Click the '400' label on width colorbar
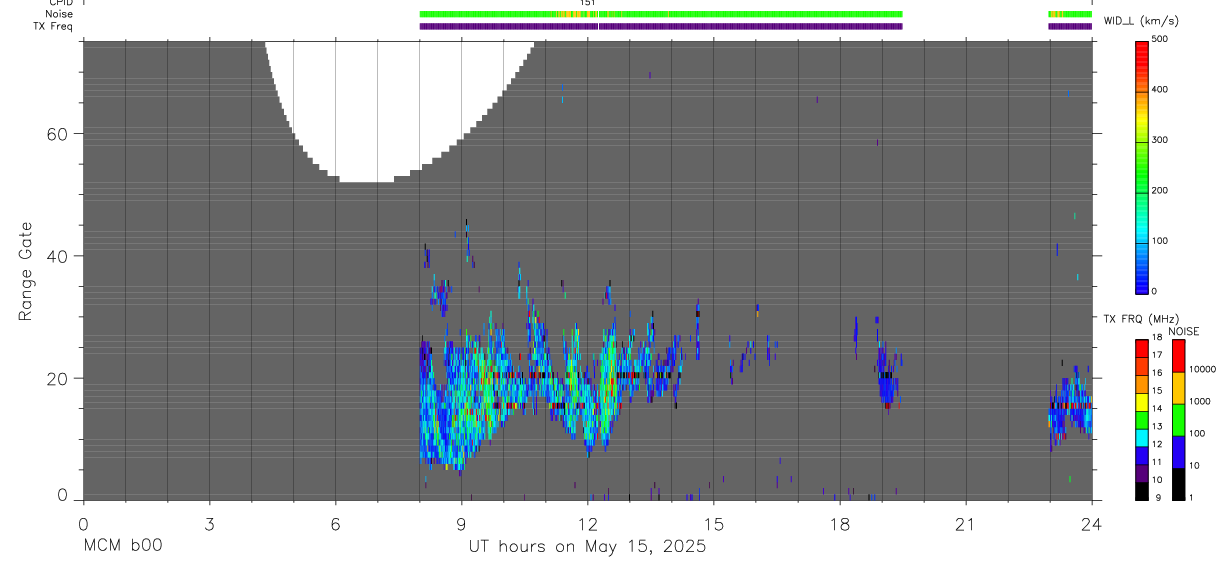This screenshot has width=1228, height=567. 1160,90
